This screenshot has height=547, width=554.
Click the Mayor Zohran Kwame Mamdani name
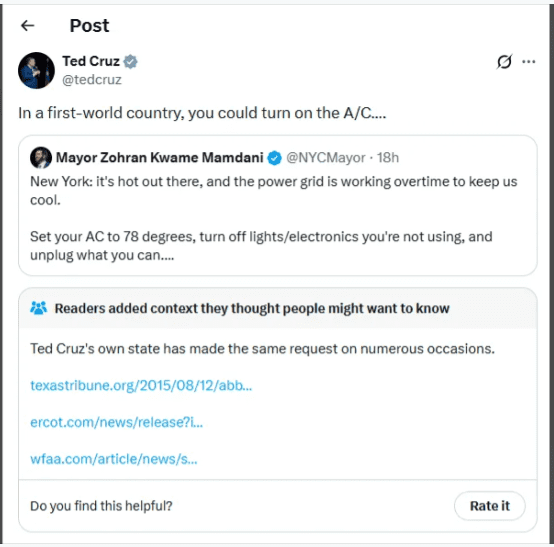[160, 158]
